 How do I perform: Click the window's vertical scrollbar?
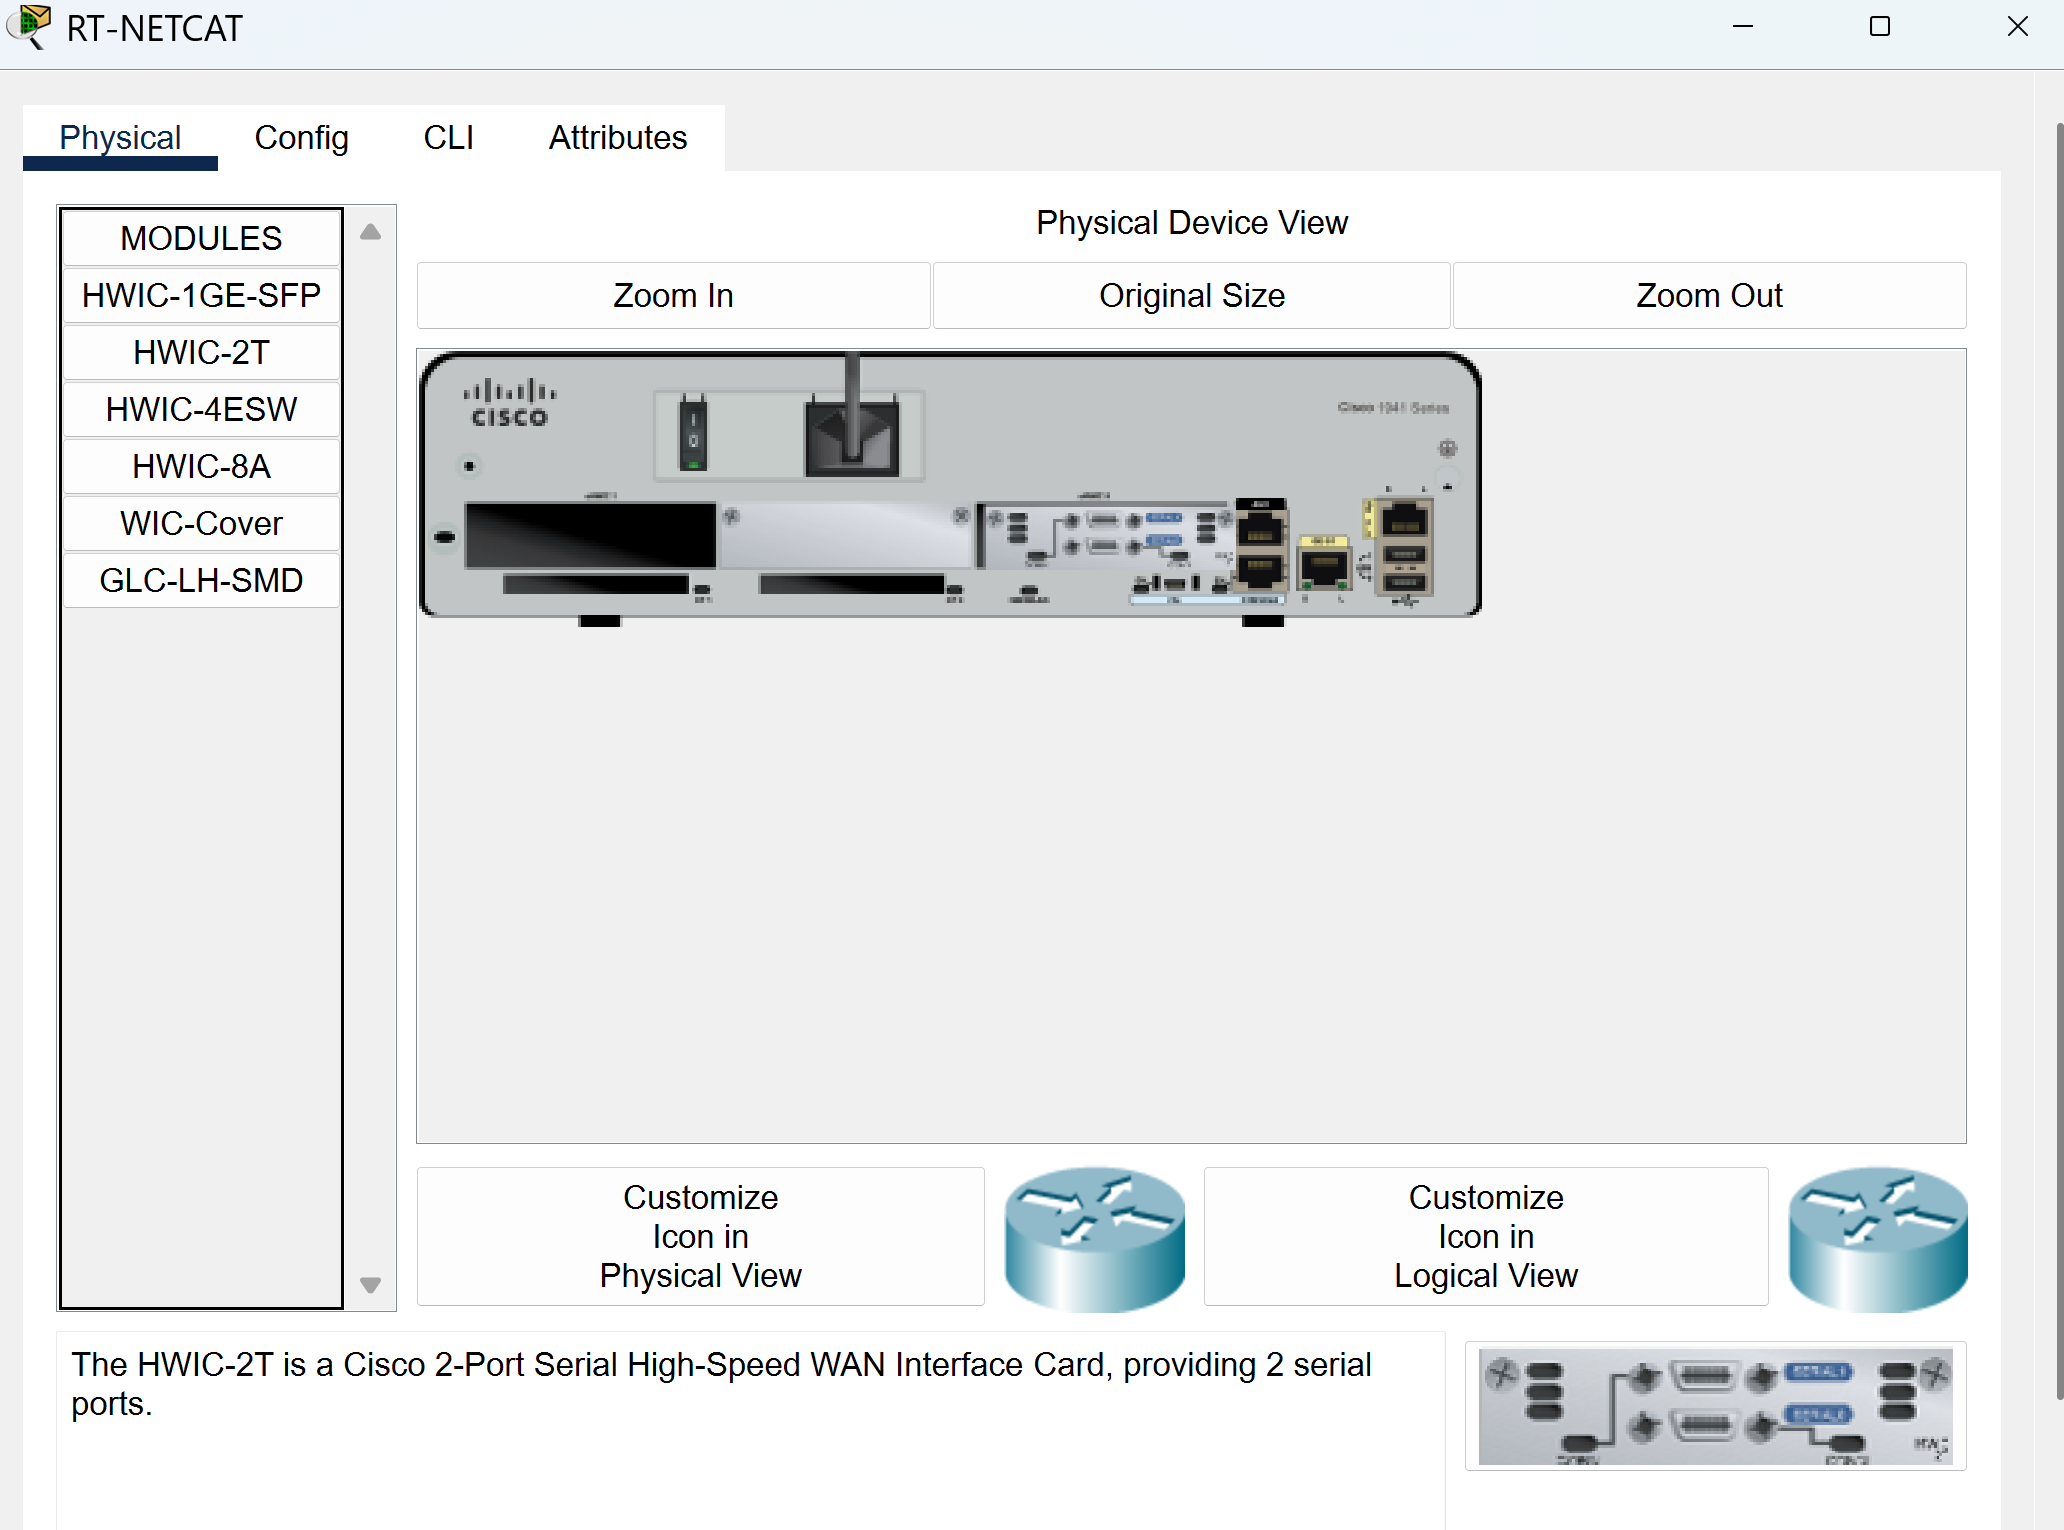[x=2058, y=760]
